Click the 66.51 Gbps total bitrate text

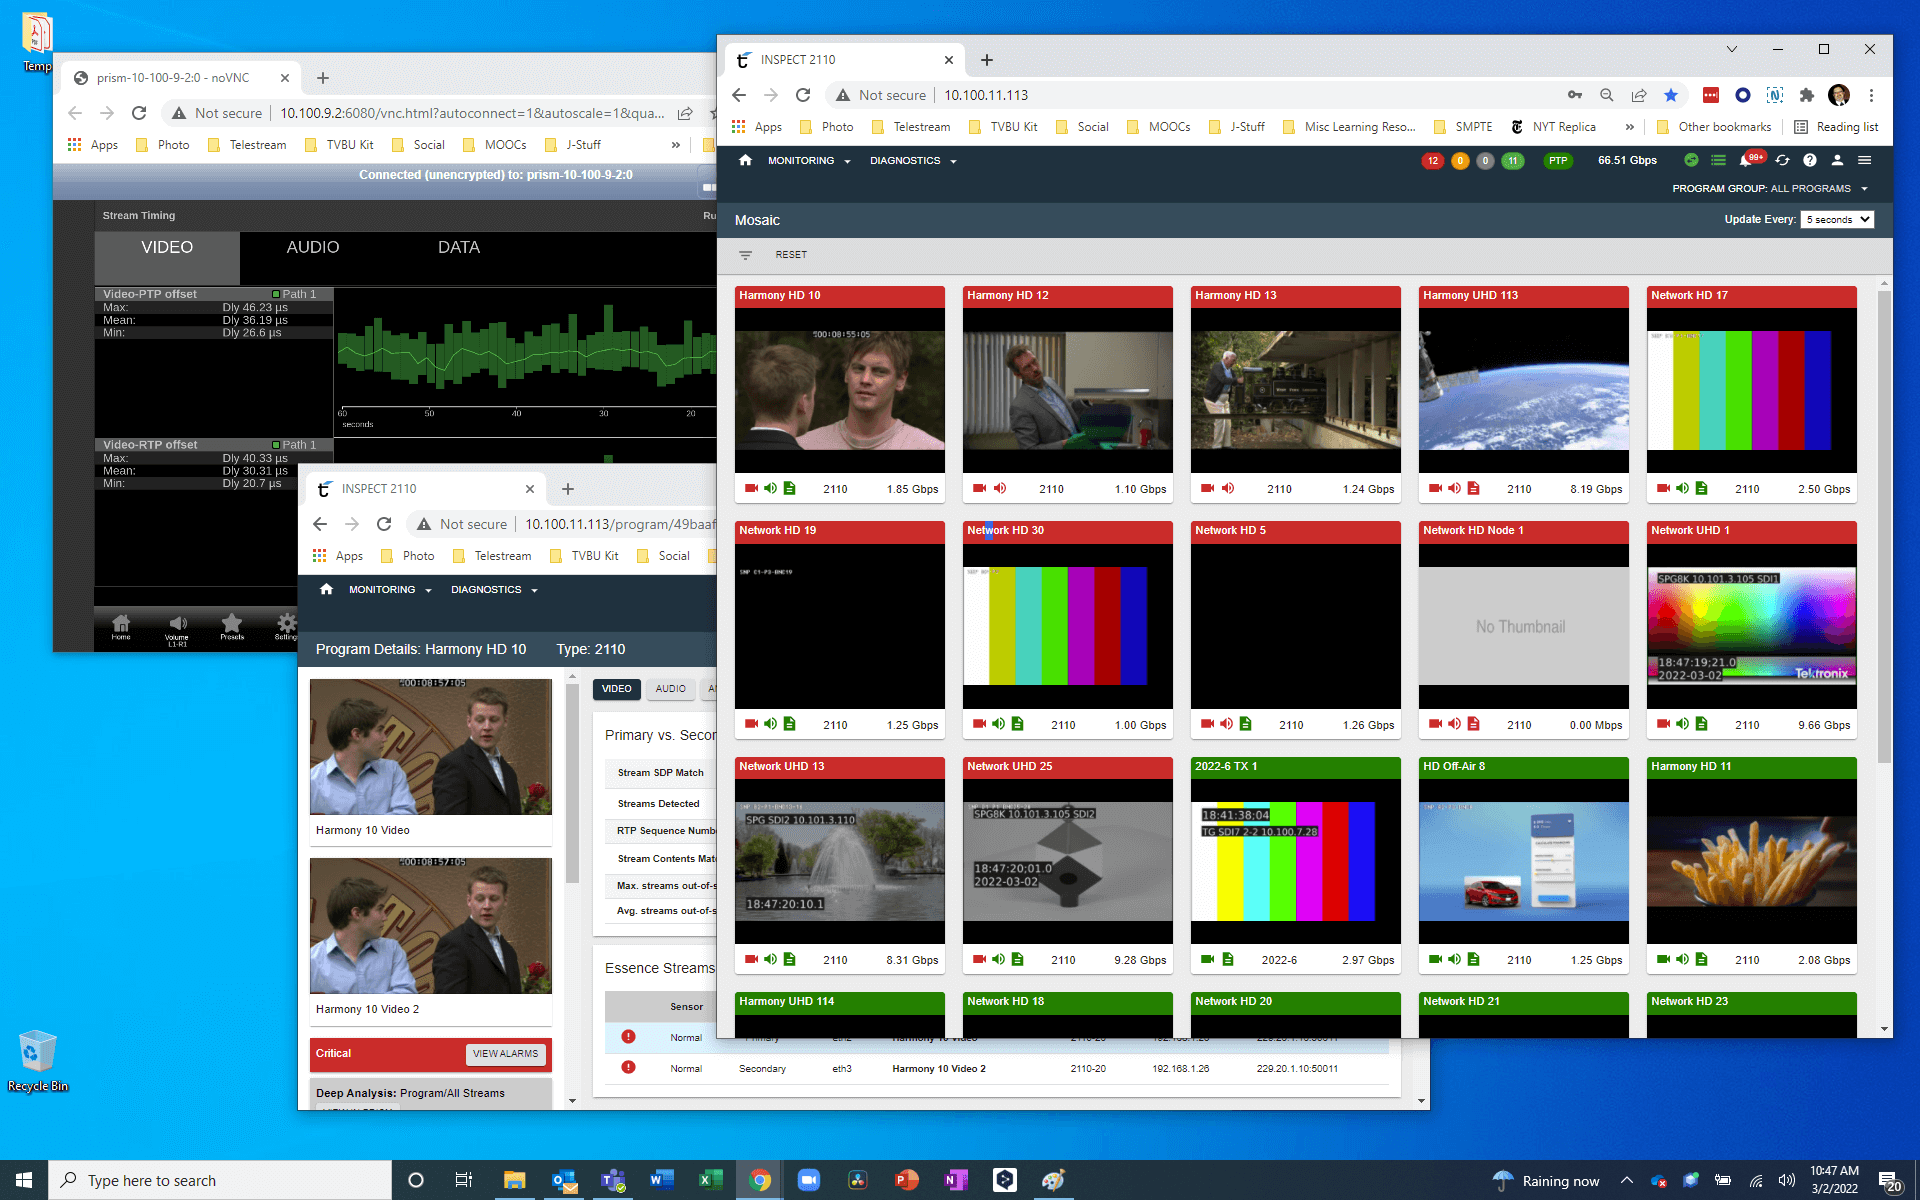tap(1627, 160)
